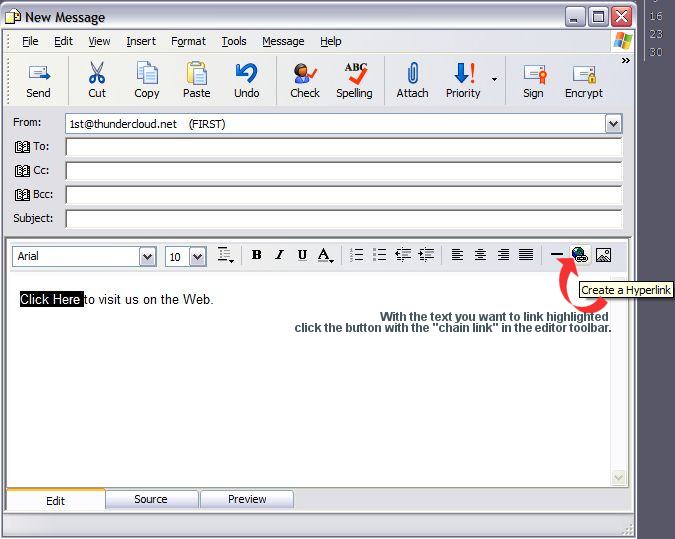Screen dimensions: 675x539
Task: Open the Priority dropdown arrow
Action: click(x=494, y=80)
